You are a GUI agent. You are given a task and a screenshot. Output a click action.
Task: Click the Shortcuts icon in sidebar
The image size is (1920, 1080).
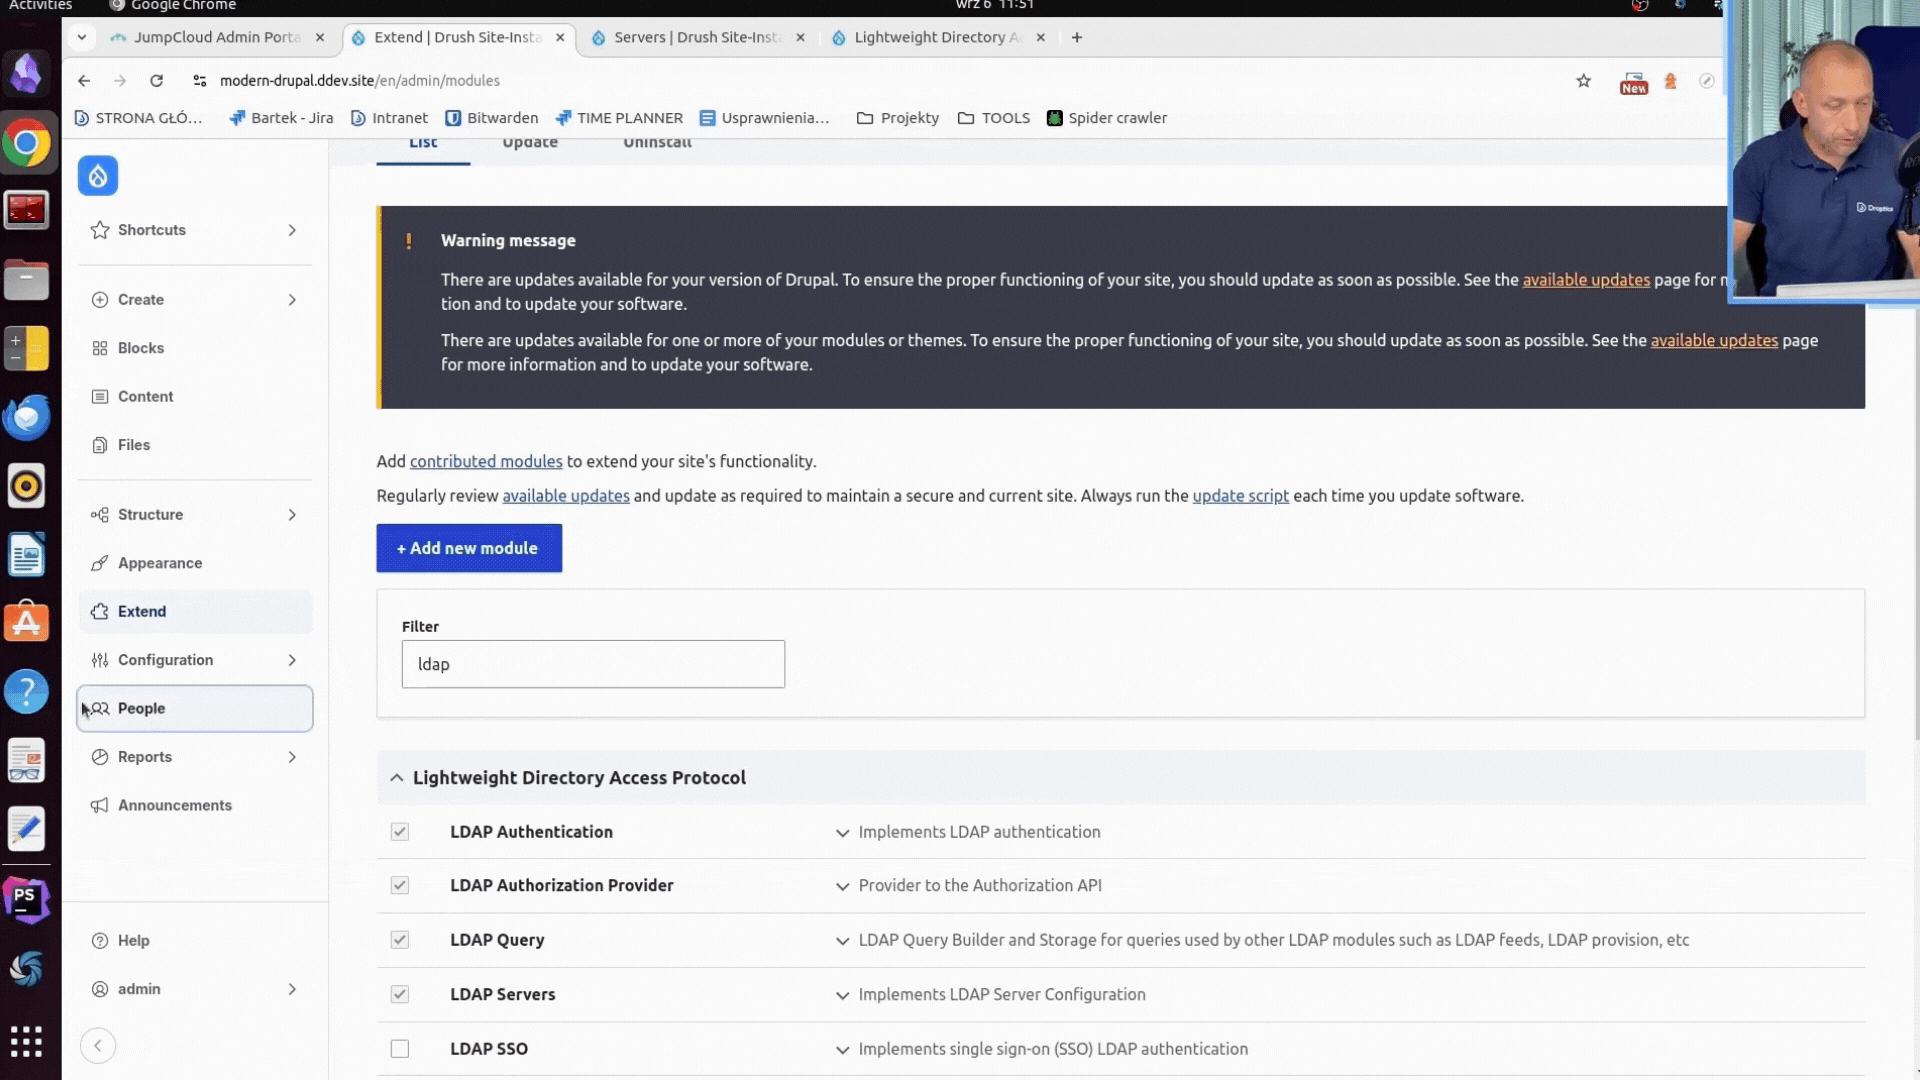pyautogui.click(x=99, y=229)
